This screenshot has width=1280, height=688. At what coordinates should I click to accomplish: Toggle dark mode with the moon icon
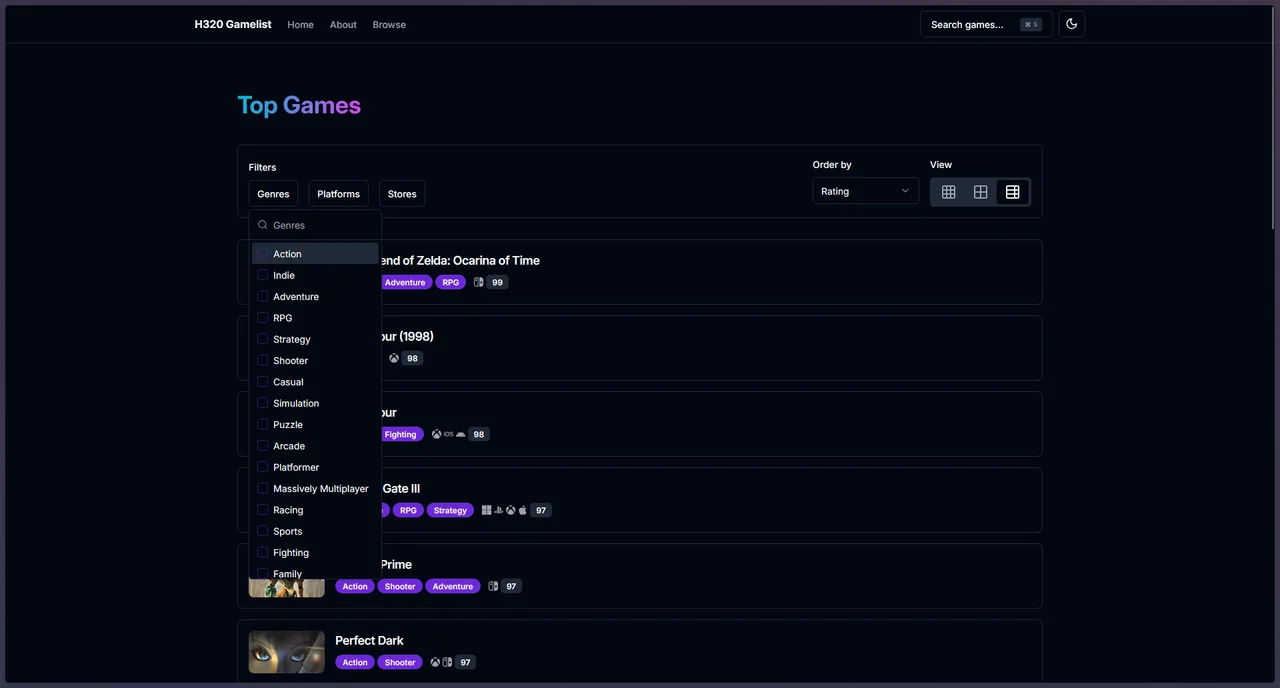(1071, 24)
